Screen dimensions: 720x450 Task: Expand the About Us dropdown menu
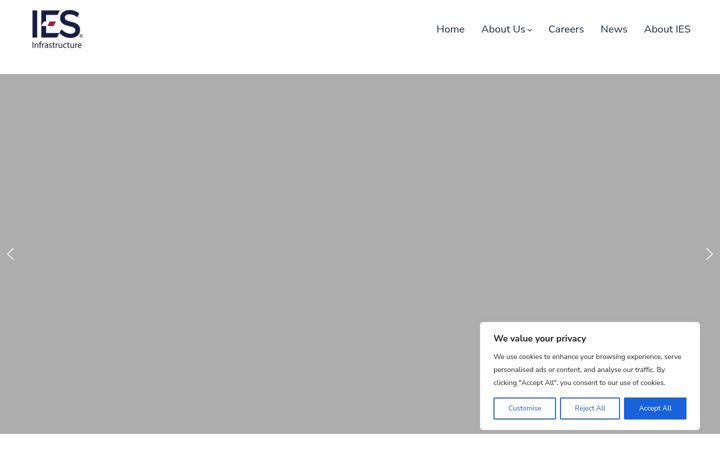click(506, 29)
